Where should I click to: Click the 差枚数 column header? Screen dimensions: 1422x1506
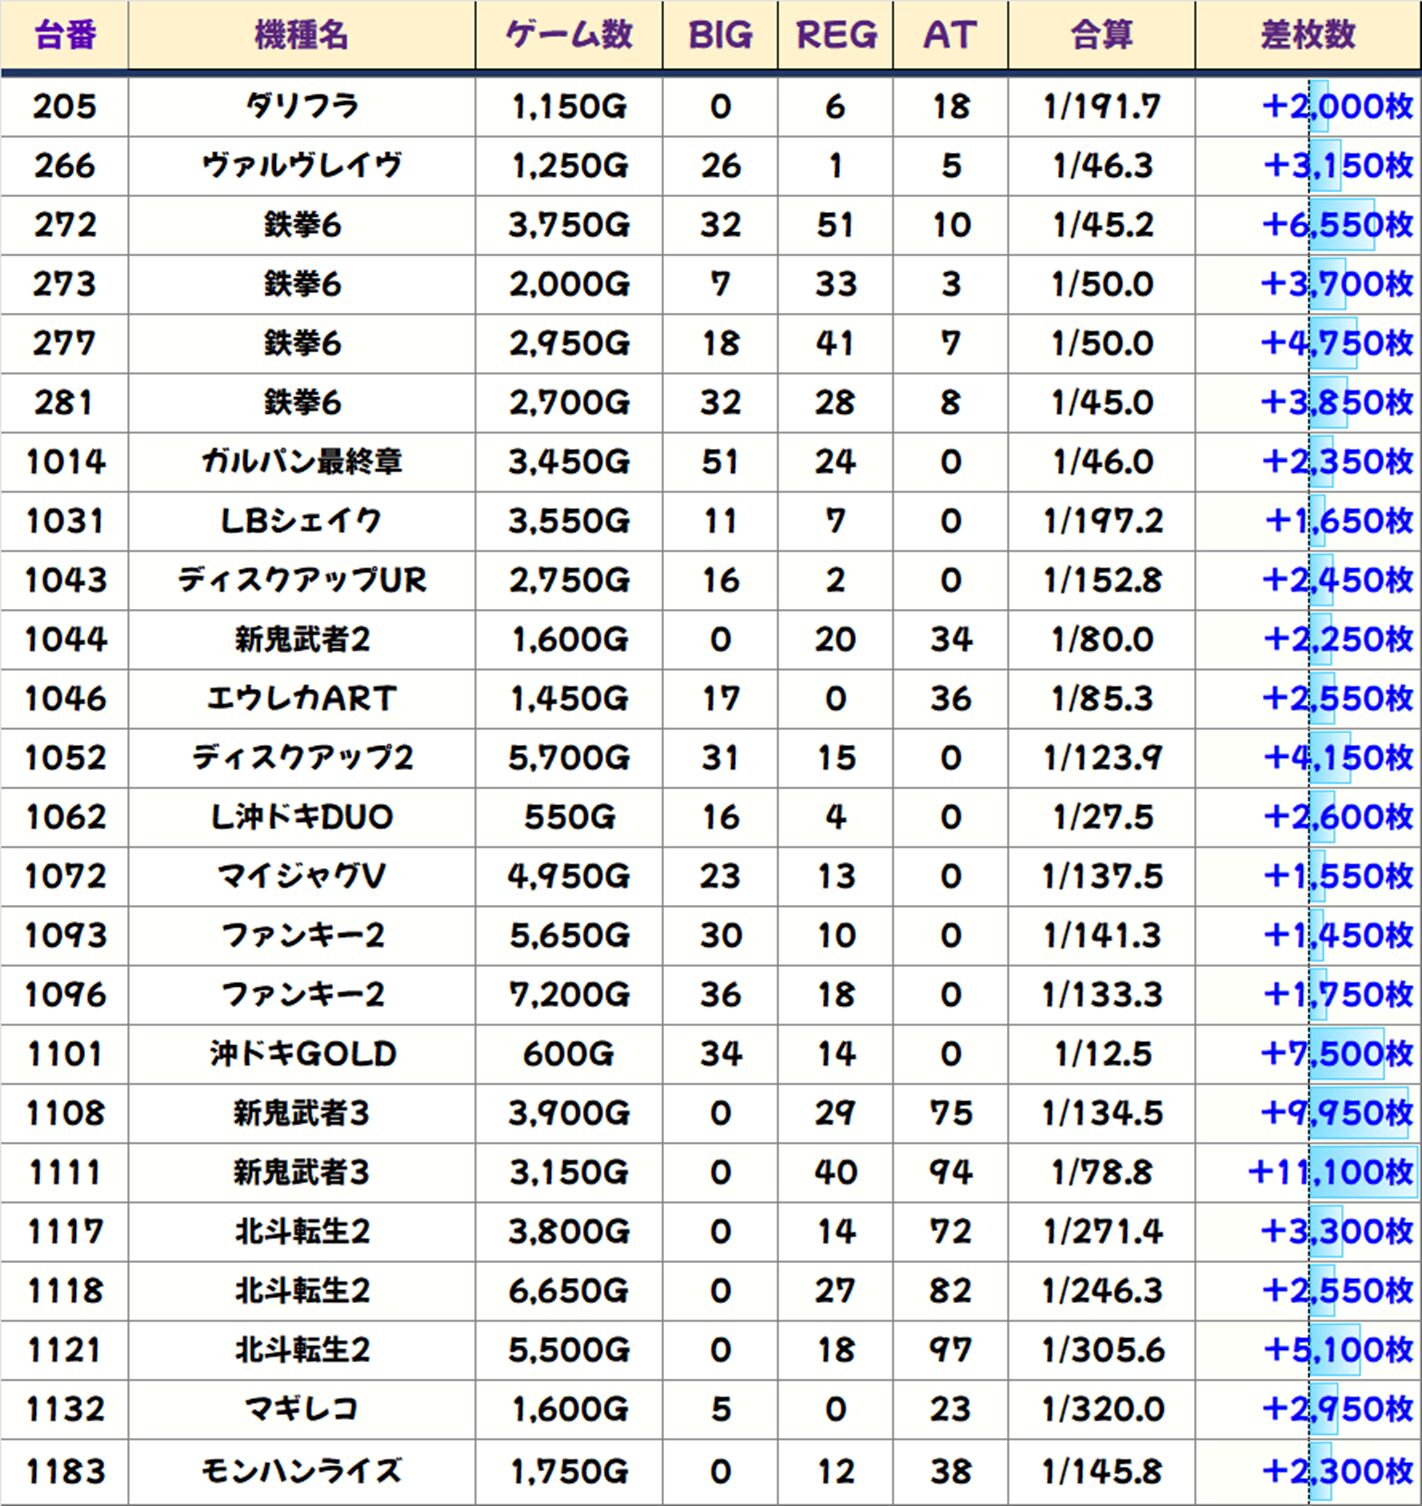(x=1308, y=35)
